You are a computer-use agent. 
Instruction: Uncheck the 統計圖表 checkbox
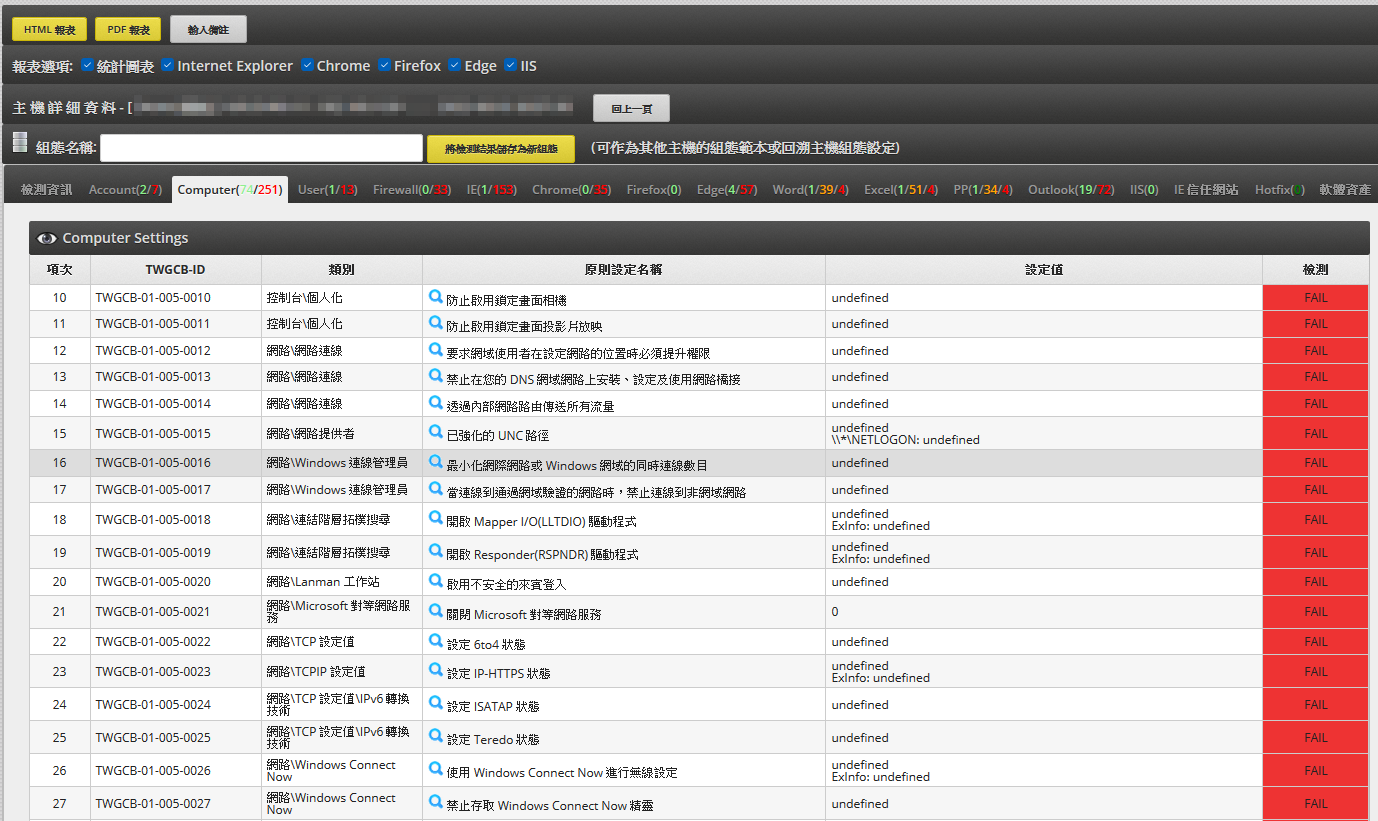(88, 65)
